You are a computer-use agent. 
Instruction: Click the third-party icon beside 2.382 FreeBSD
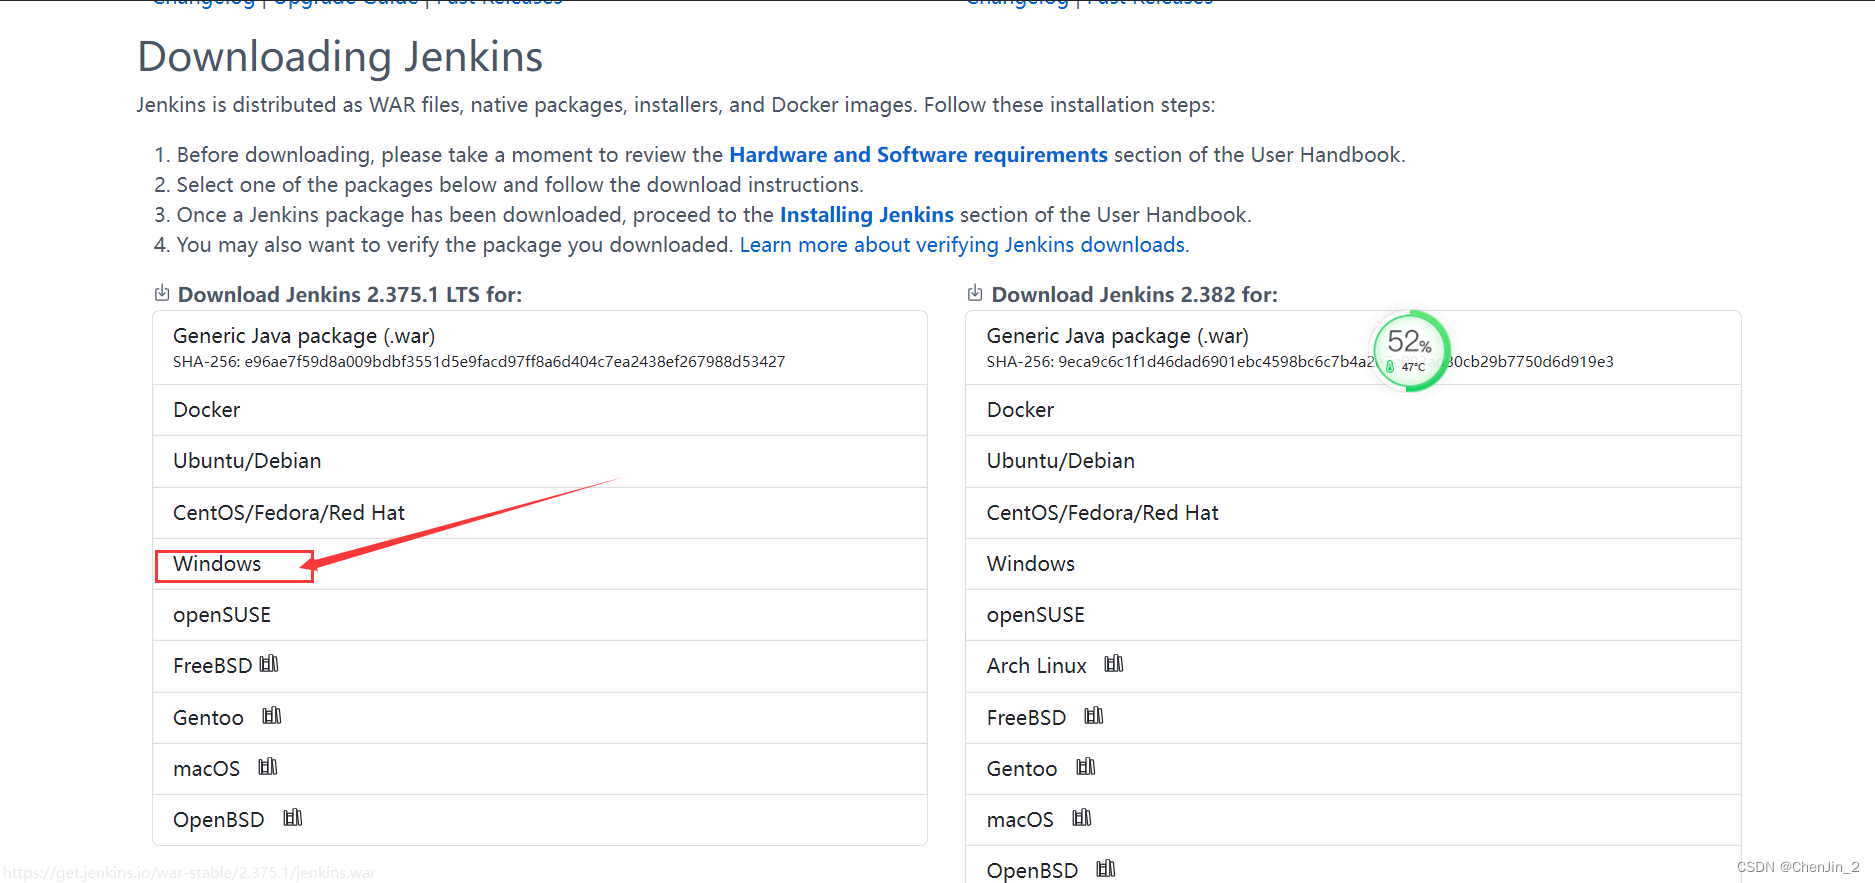point(1094,716)
